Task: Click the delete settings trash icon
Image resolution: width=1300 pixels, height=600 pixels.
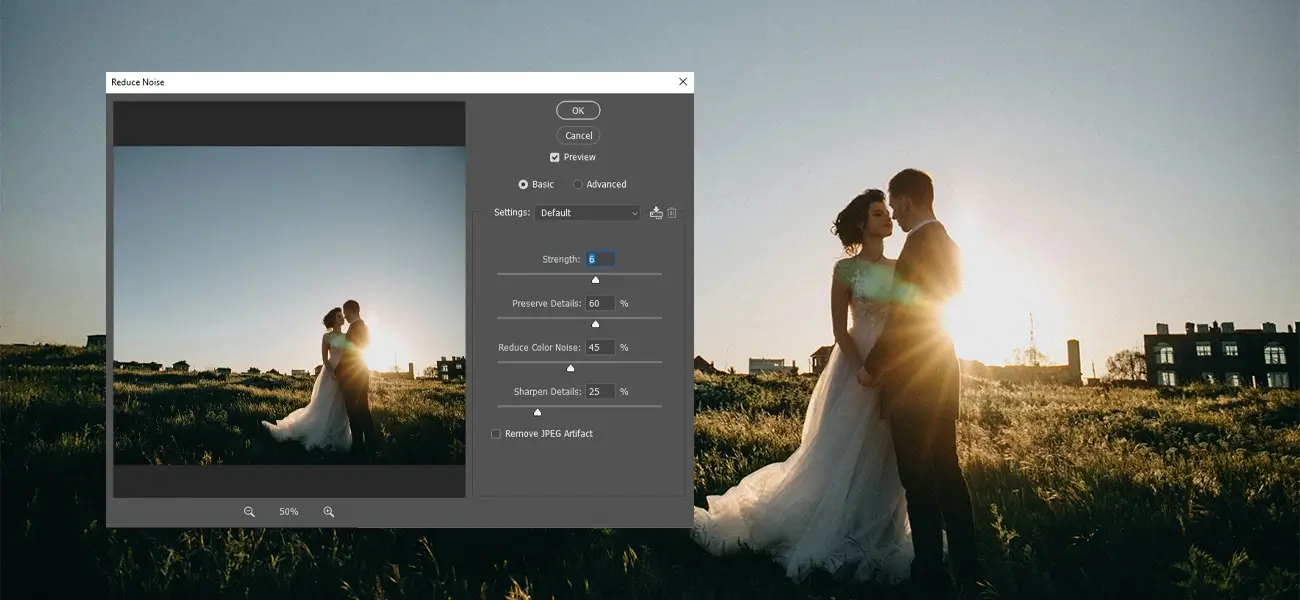Action: tap(672, 213)
